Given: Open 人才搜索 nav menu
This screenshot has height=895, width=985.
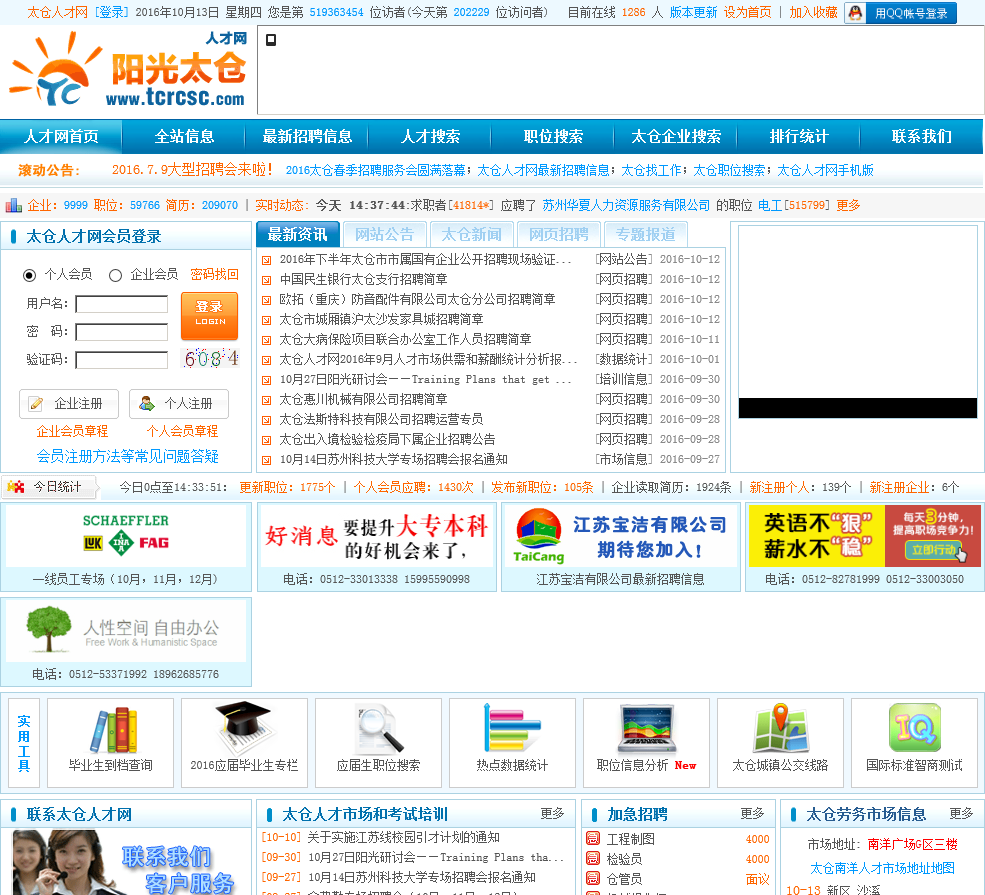Looking at the screenshot, I should coord(430,136).
